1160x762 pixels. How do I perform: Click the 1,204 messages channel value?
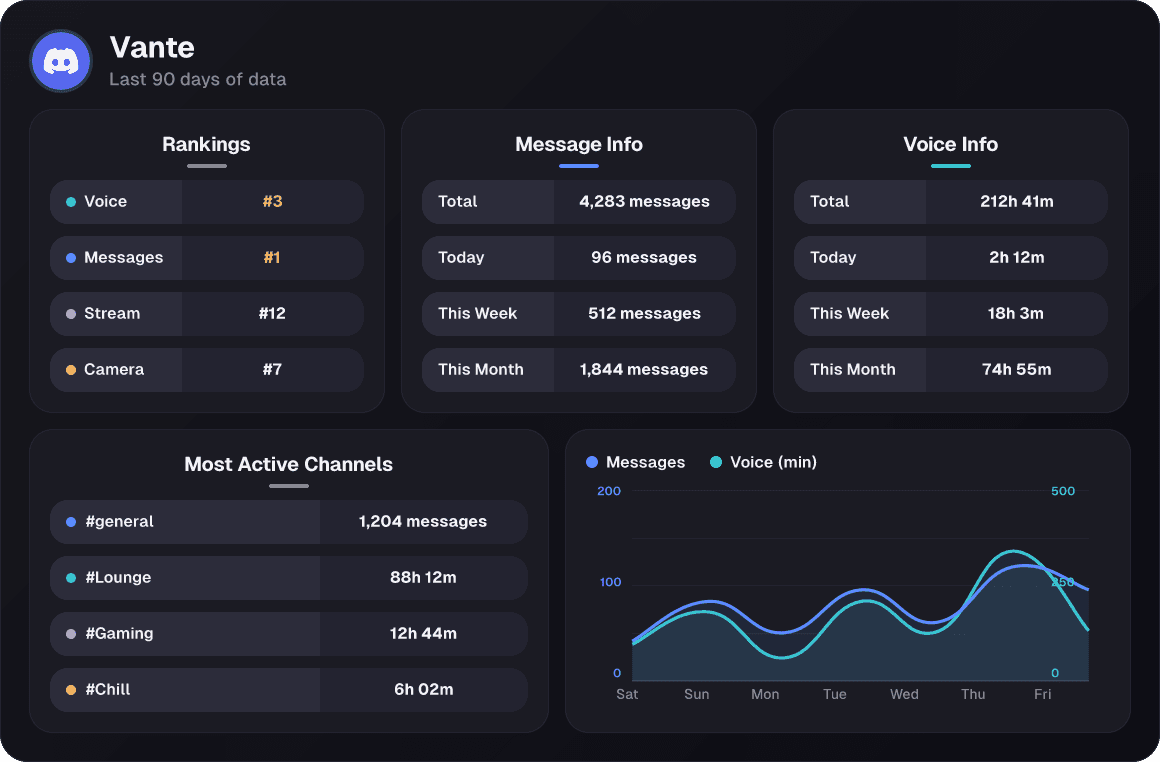coord(423,522)
